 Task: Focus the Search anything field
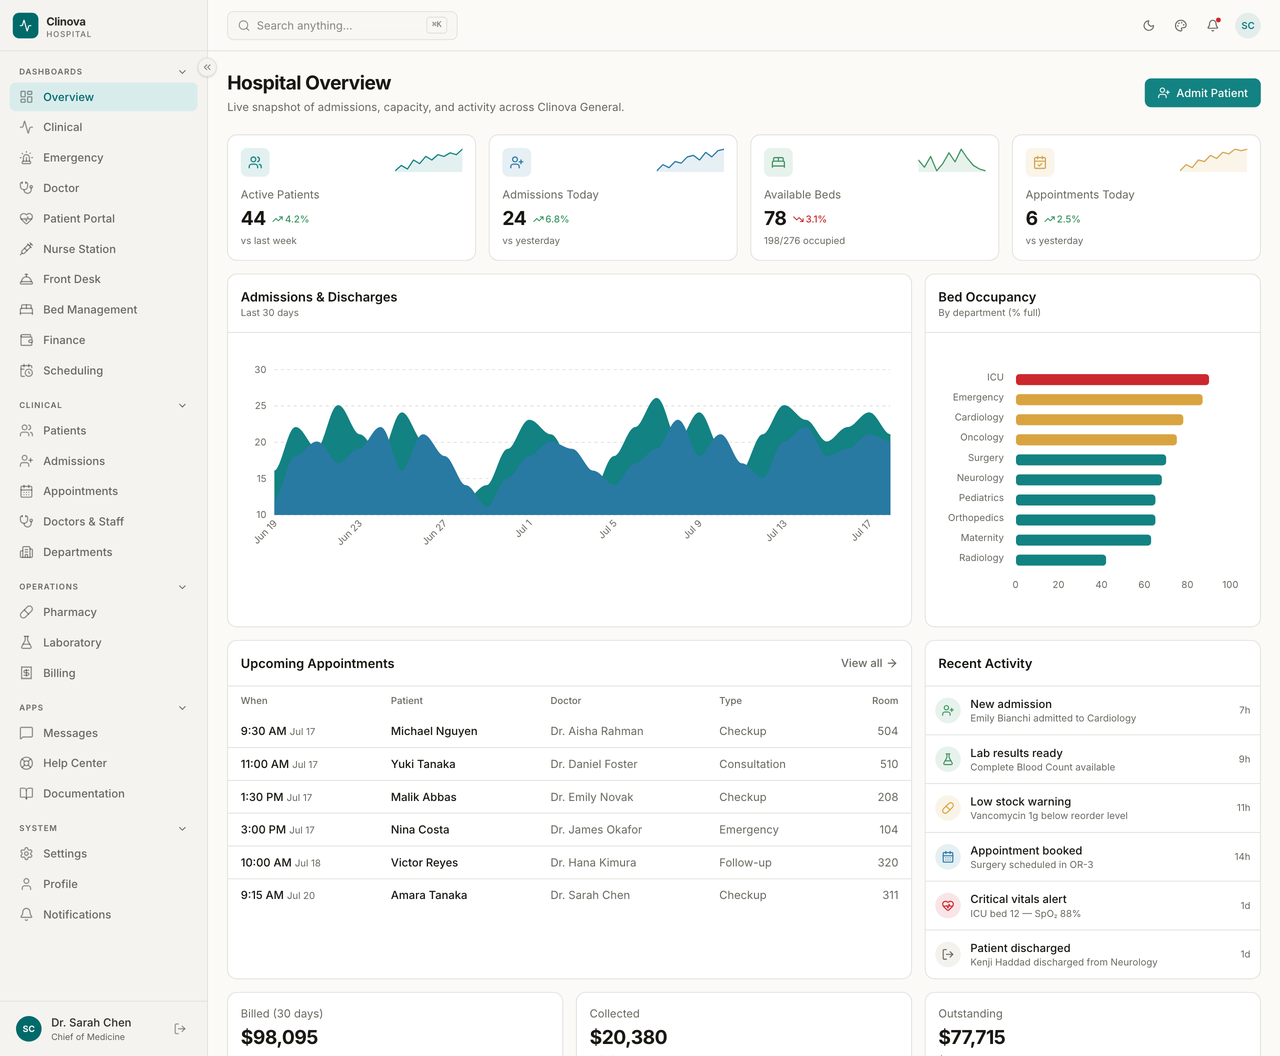tap(342, 26)
